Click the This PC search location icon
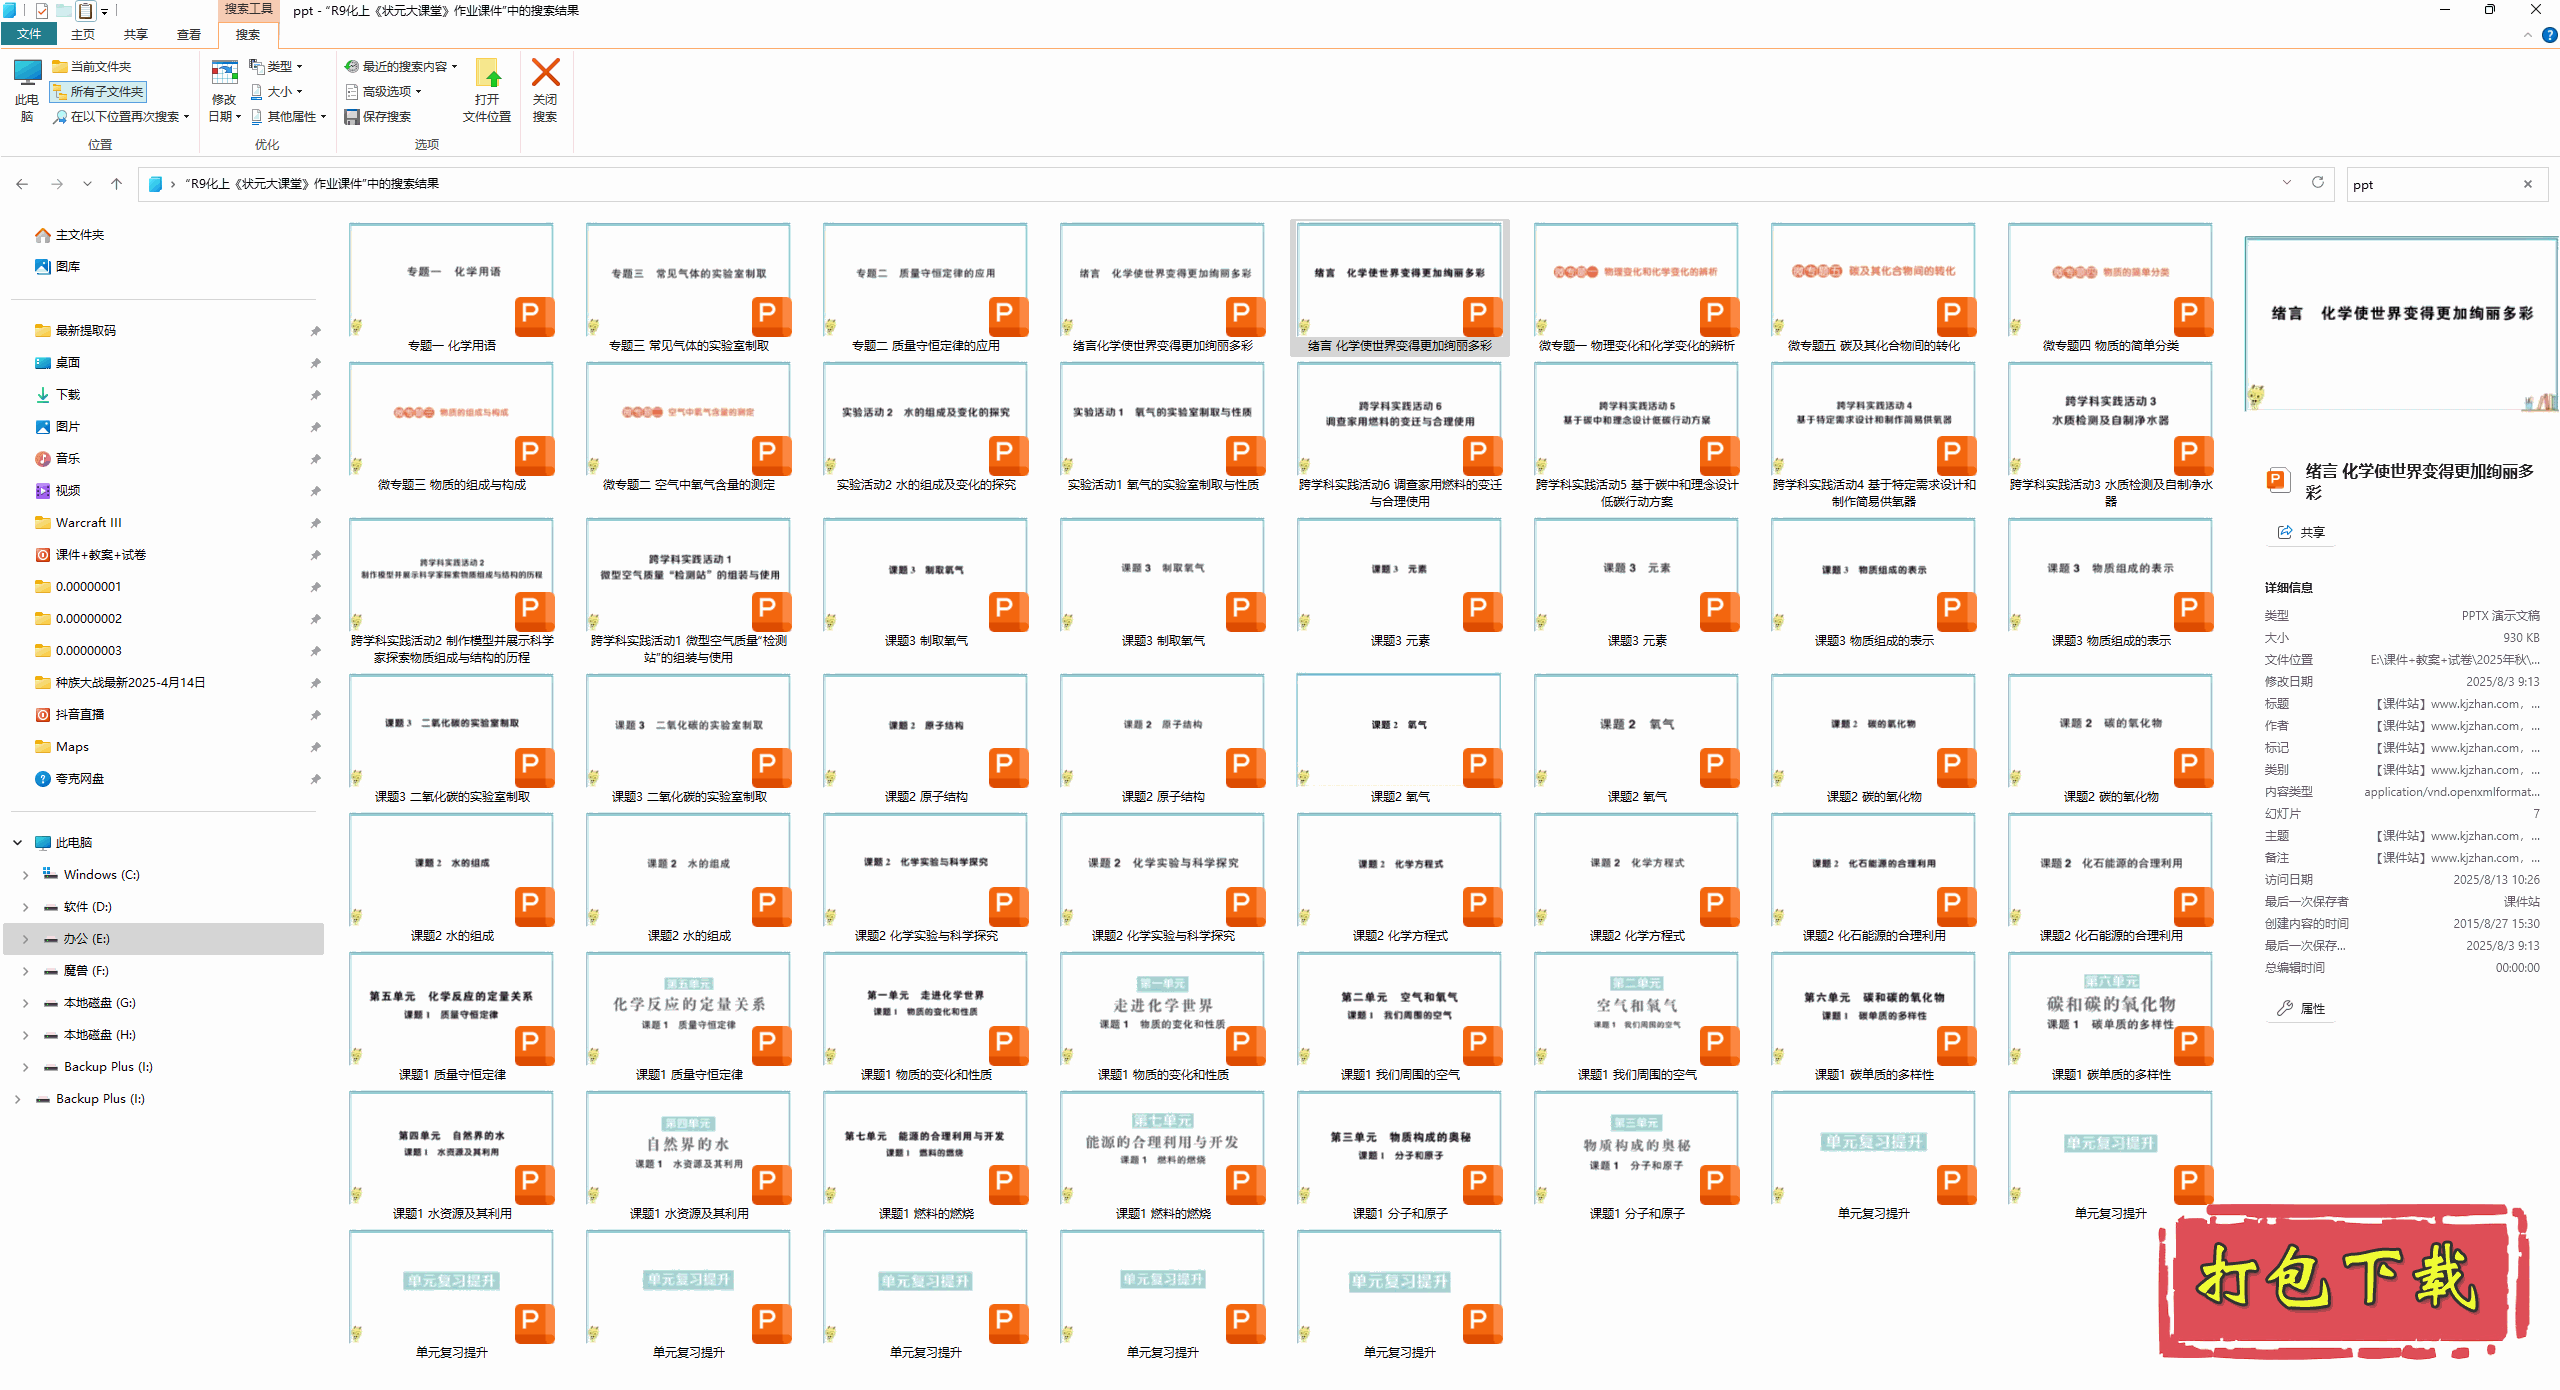This screenshot has height=1390, width=2560. tap(27, 74)
